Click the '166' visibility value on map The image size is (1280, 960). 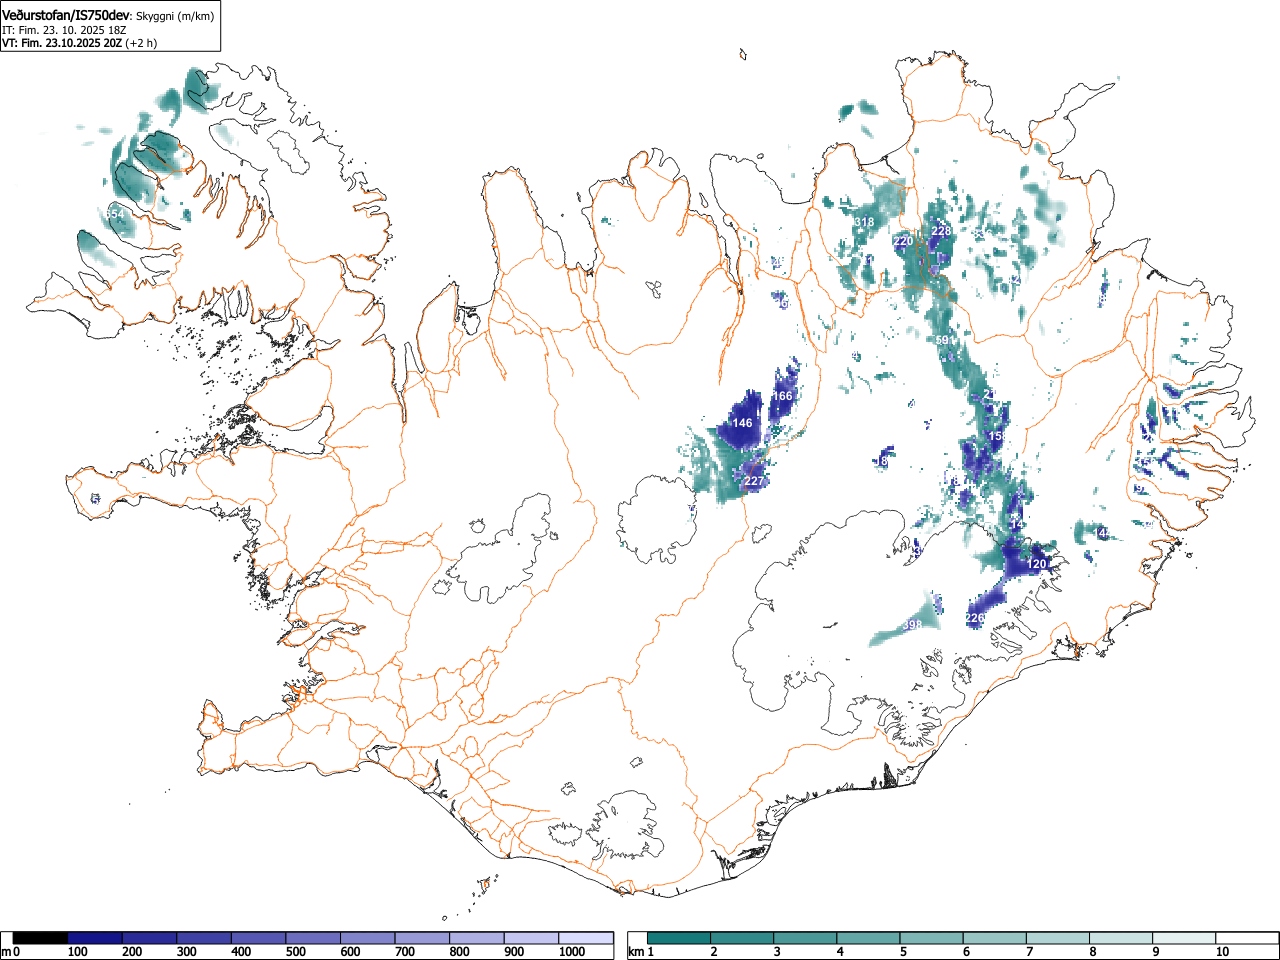[782, 396]
